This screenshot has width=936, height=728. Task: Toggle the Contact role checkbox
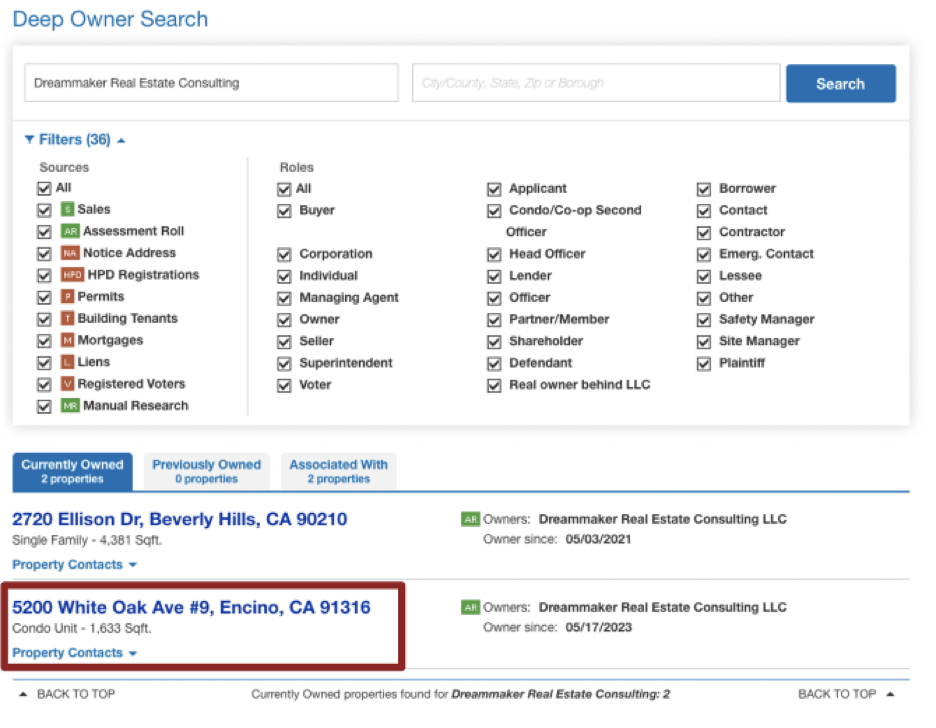(x=704, y=211)
